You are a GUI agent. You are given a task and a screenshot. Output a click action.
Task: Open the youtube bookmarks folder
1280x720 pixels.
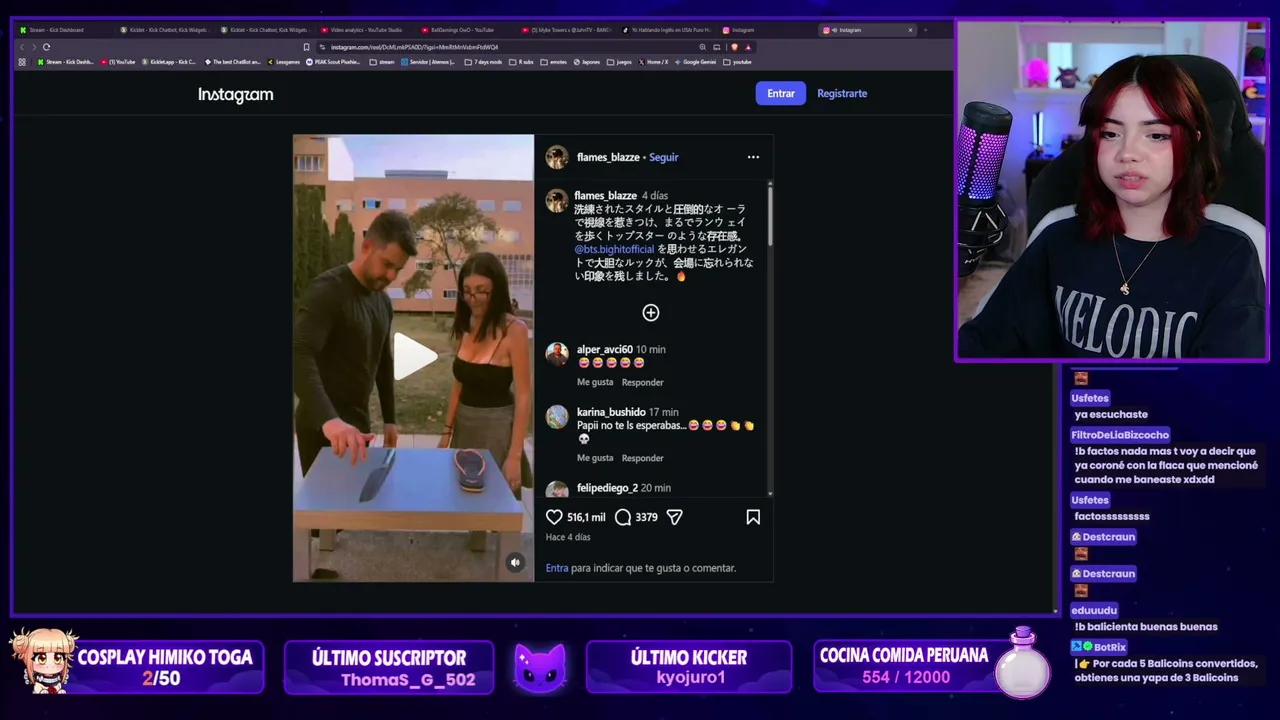[737, 62]
